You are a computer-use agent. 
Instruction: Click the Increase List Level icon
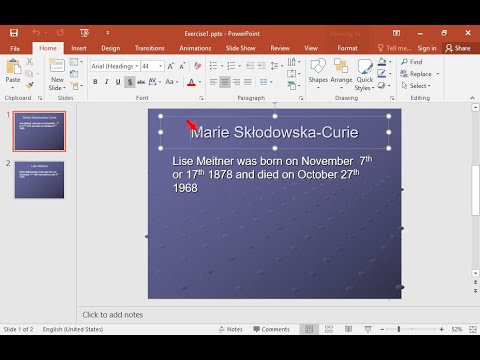[x=262, y=66]
